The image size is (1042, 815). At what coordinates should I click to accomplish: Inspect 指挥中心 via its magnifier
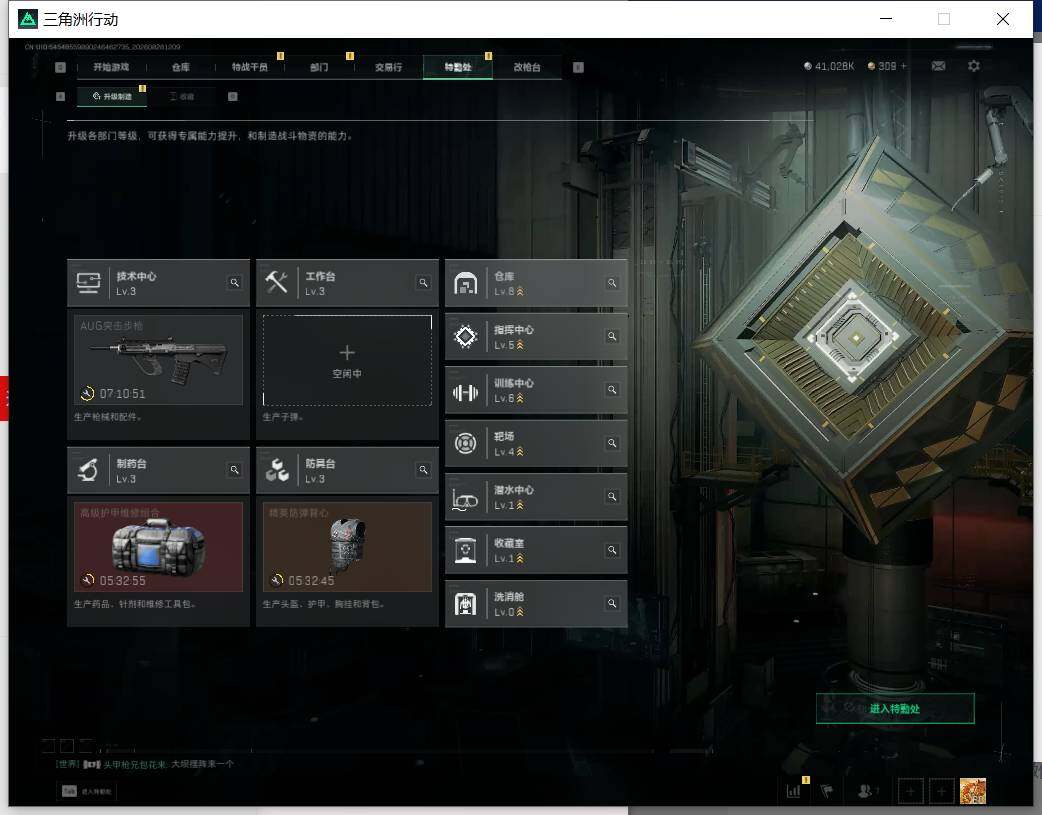coord(612,336)
